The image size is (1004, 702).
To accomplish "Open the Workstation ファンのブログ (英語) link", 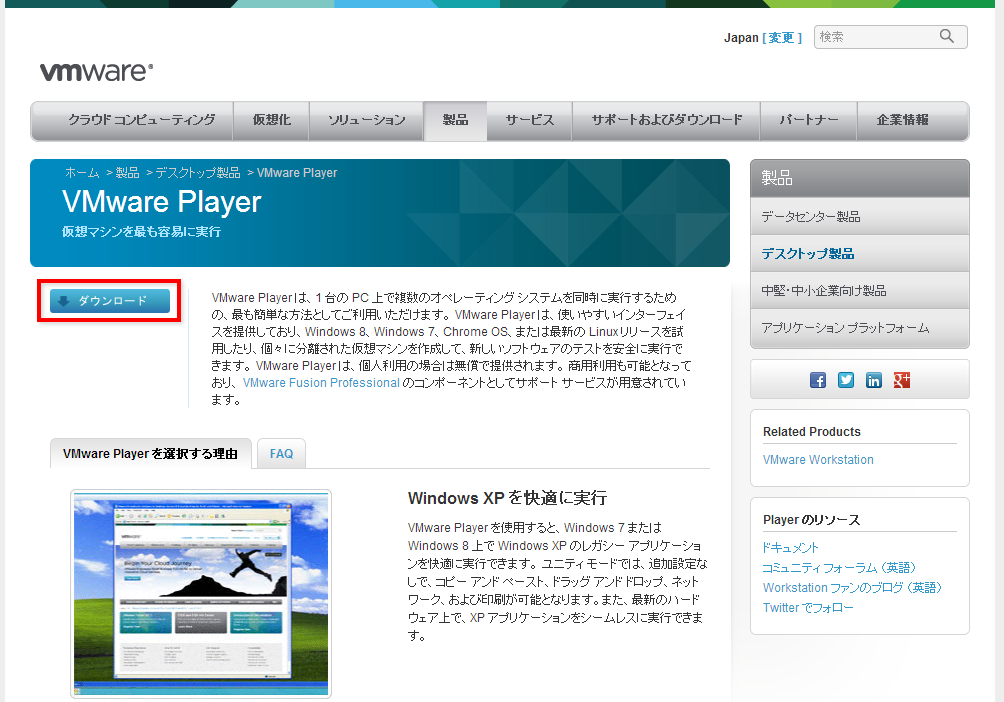I will pos(852,587).
